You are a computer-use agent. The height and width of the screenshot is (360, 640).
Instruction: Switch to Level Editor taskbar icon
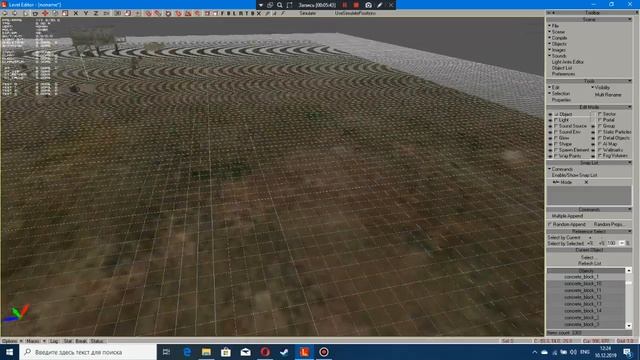pyautogui.click(x=304, y=352)
